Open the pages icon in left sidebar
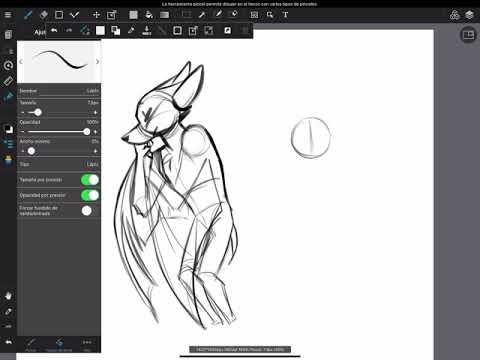480x360 pixels. [x=8, y=34]
